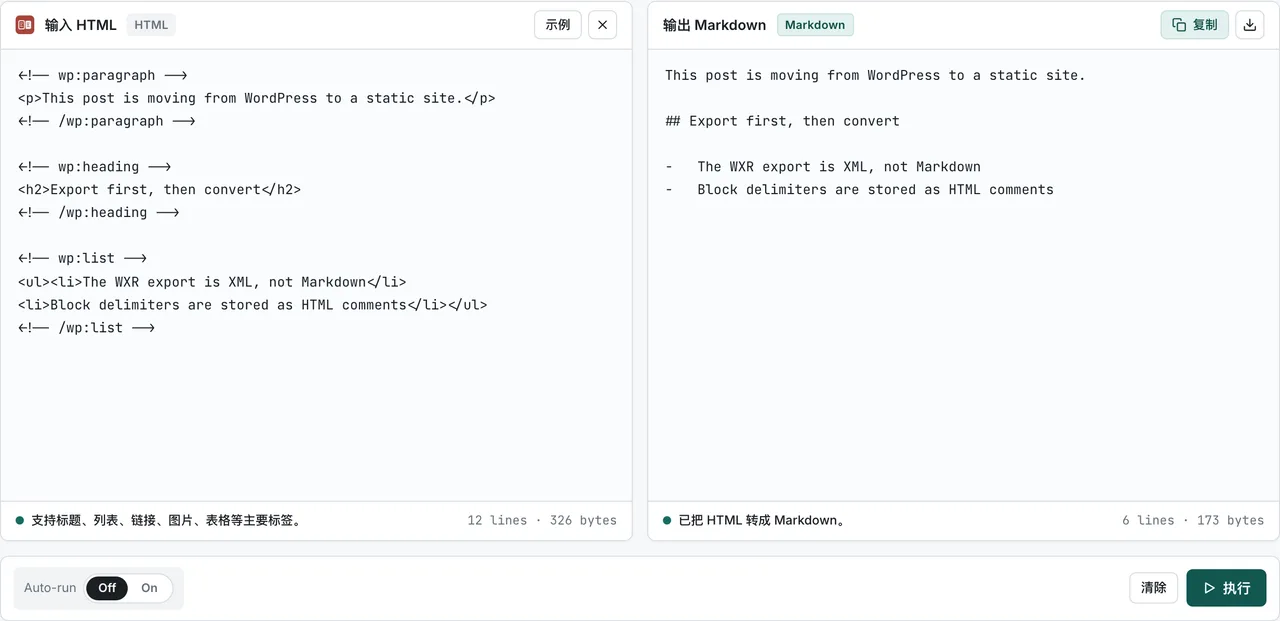Click the '输入 HTML' panel title
This screenshot has height=621, width=1280.
coord(81,25)
